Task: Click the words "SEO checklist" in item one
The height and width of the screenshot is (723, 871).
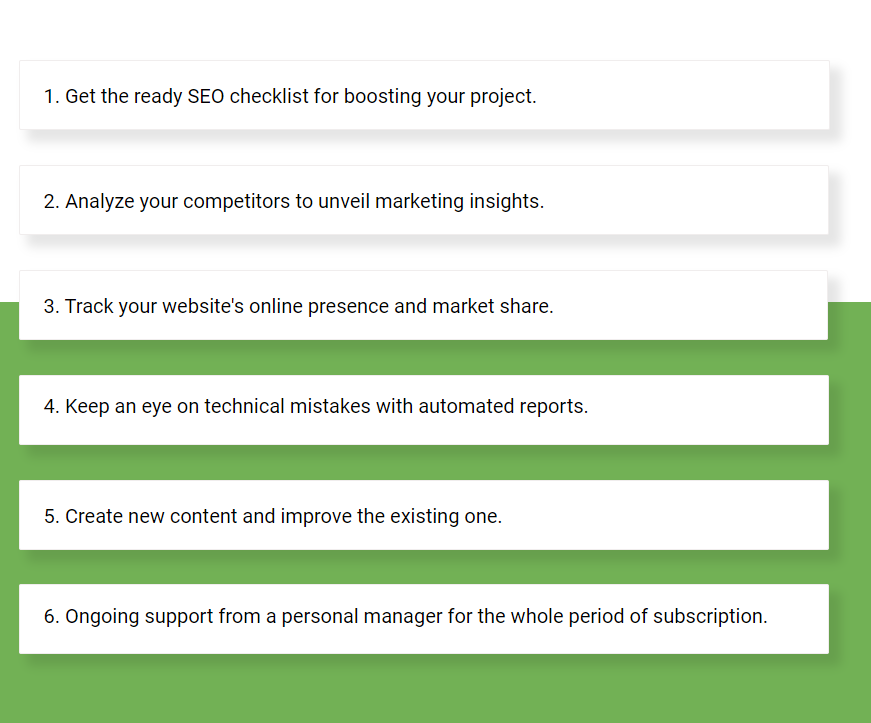Action: (248, 96)
